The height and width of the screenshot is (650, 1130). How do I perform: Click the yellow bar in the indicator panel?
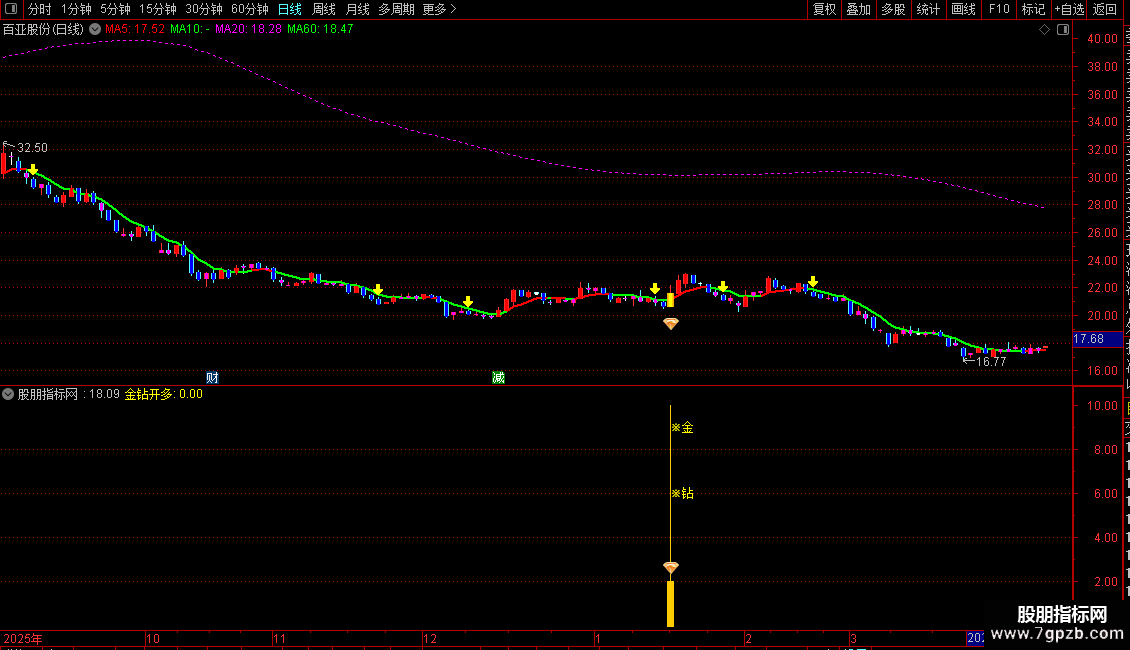[x=670, y=604]
